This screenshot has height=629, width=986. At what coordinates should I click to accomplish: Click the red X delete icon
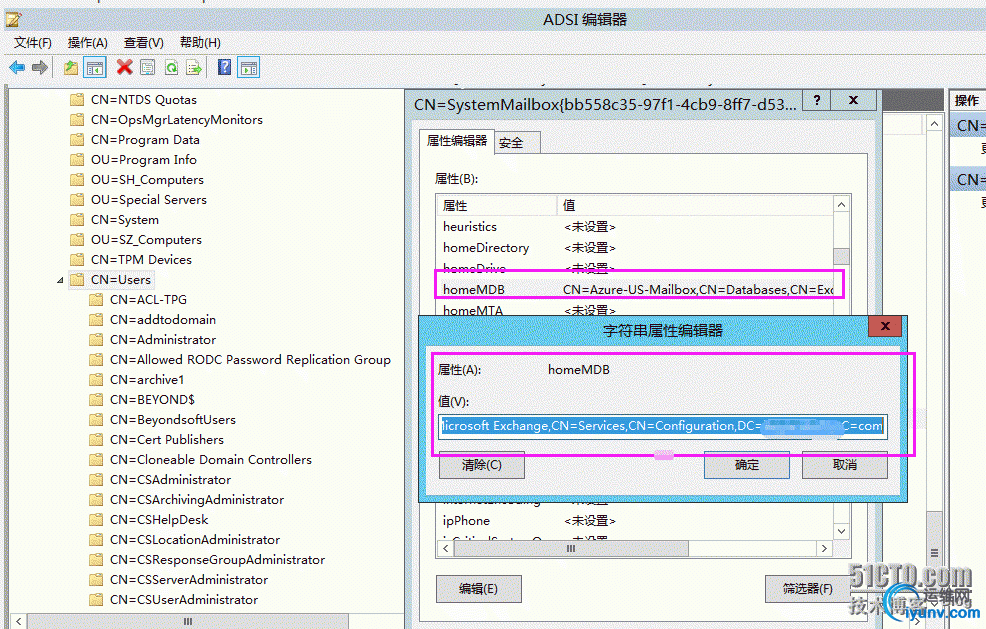[x=125, y=67]
